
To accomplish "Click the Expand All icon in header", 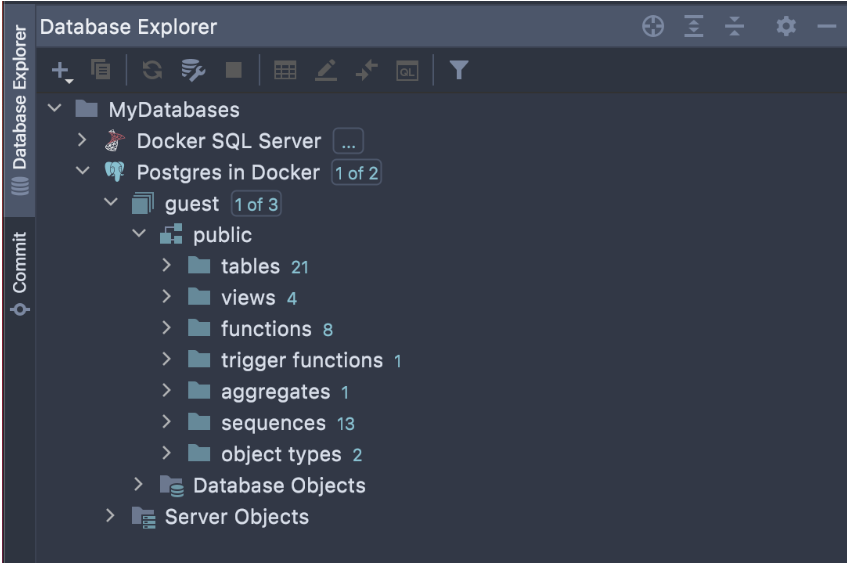I will [x=694, y=26].
